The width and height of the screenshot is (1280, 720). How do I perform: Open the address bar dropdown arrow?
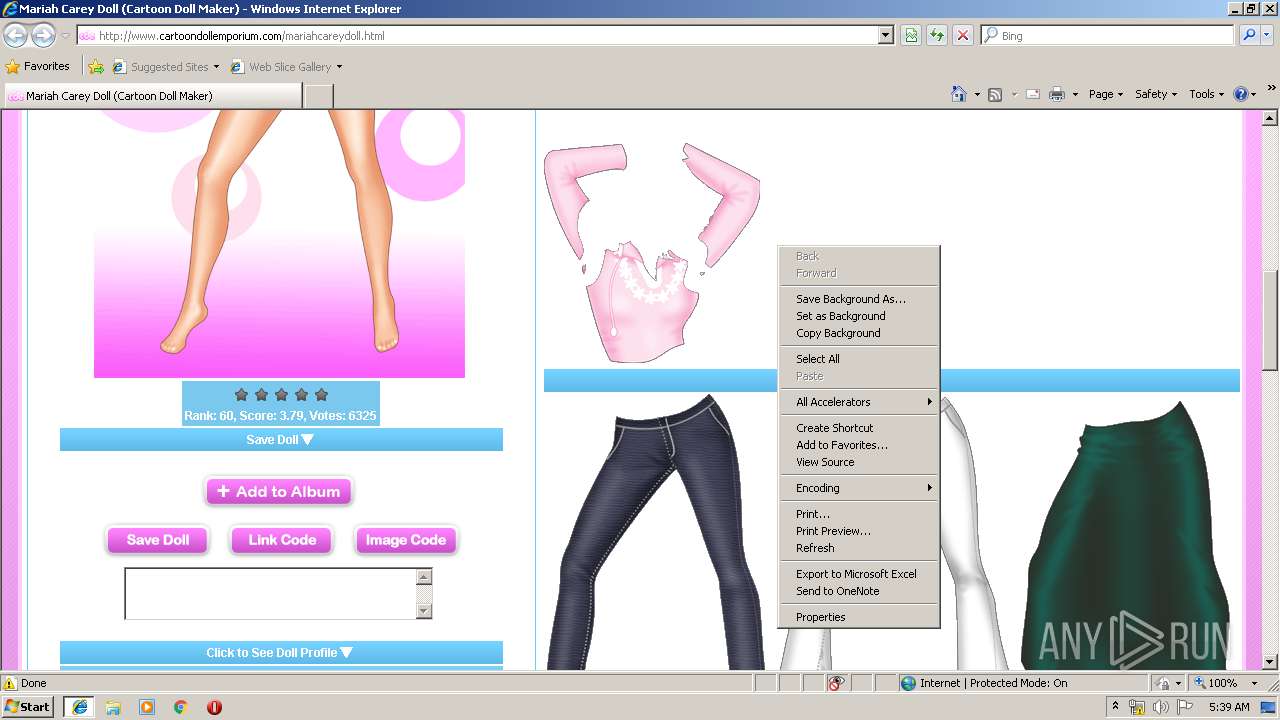885,35
